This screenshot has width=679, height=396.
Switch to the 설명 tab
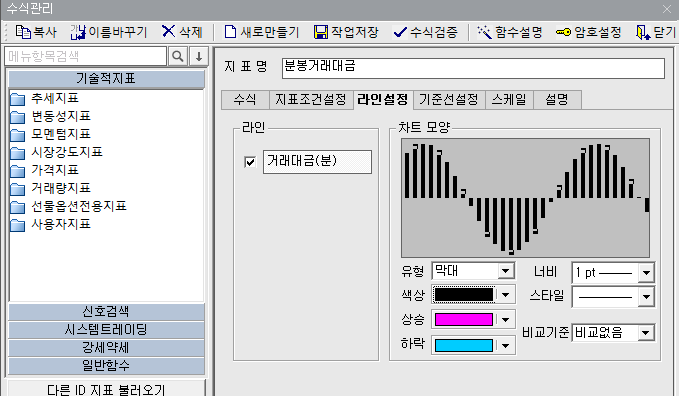(557, 100)
